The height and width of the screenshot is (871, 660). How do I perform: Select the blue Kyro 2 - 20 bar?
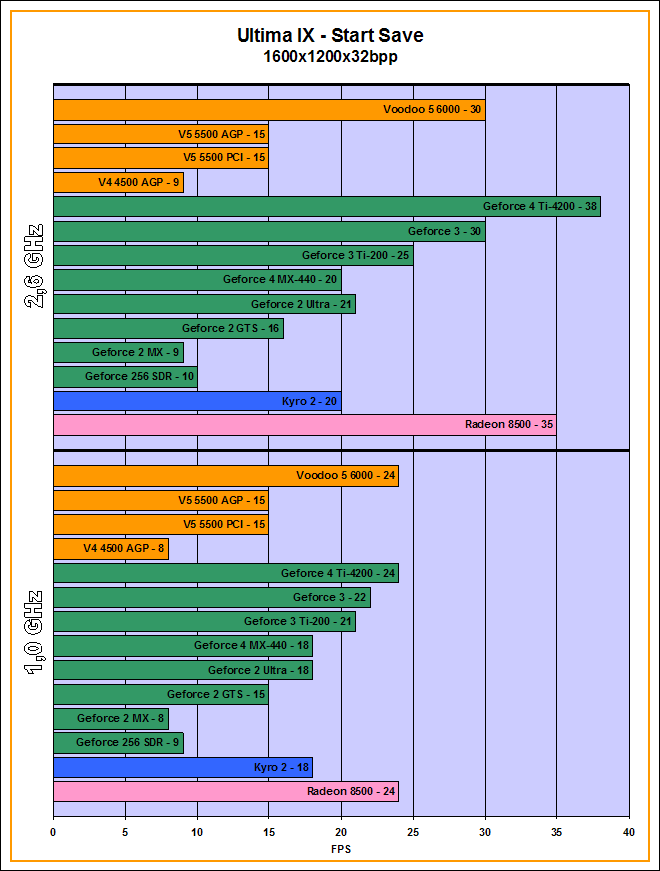[x=196, y=401]
